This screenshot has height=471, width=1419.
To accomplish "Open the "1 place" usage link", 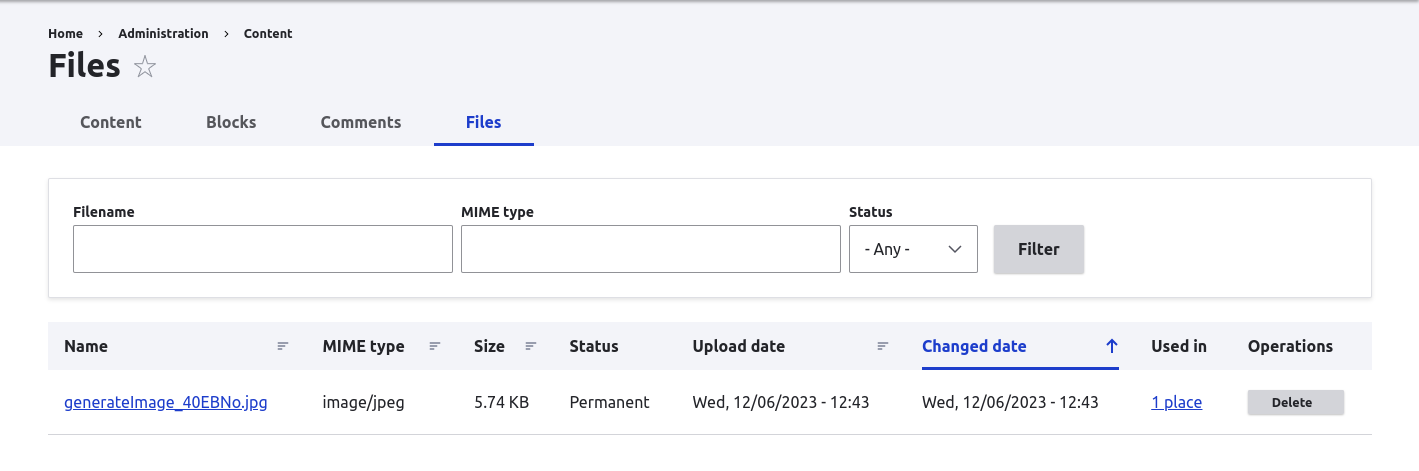I will click(x=1176, y=402).
